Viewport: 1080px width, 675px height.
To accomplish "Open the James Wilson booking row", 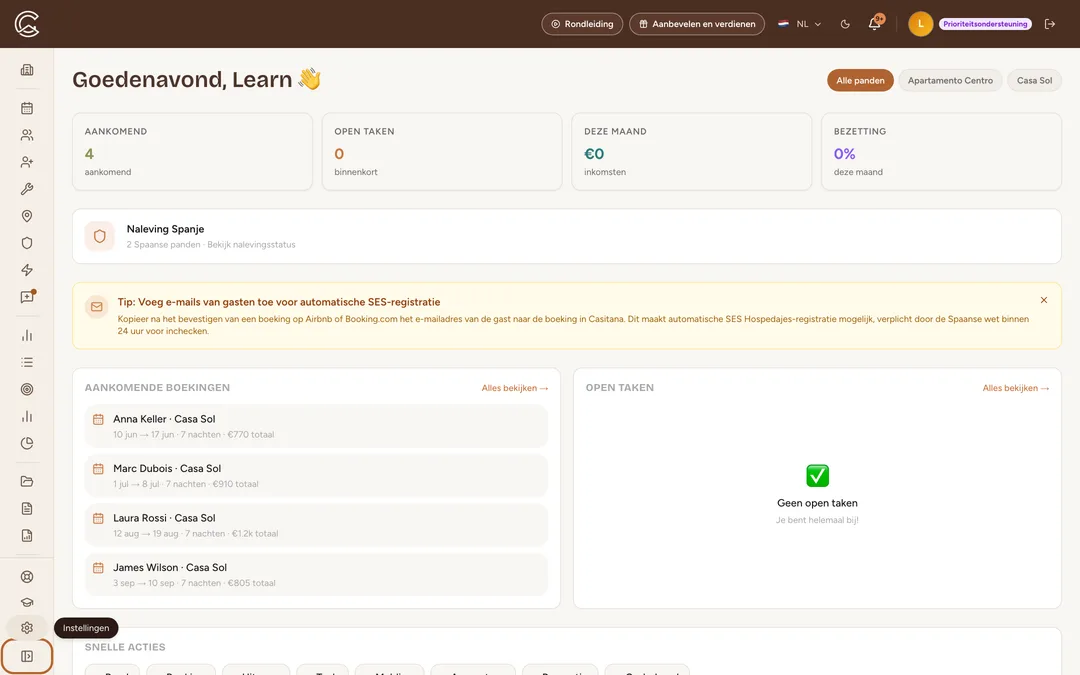I will point(316,575).
